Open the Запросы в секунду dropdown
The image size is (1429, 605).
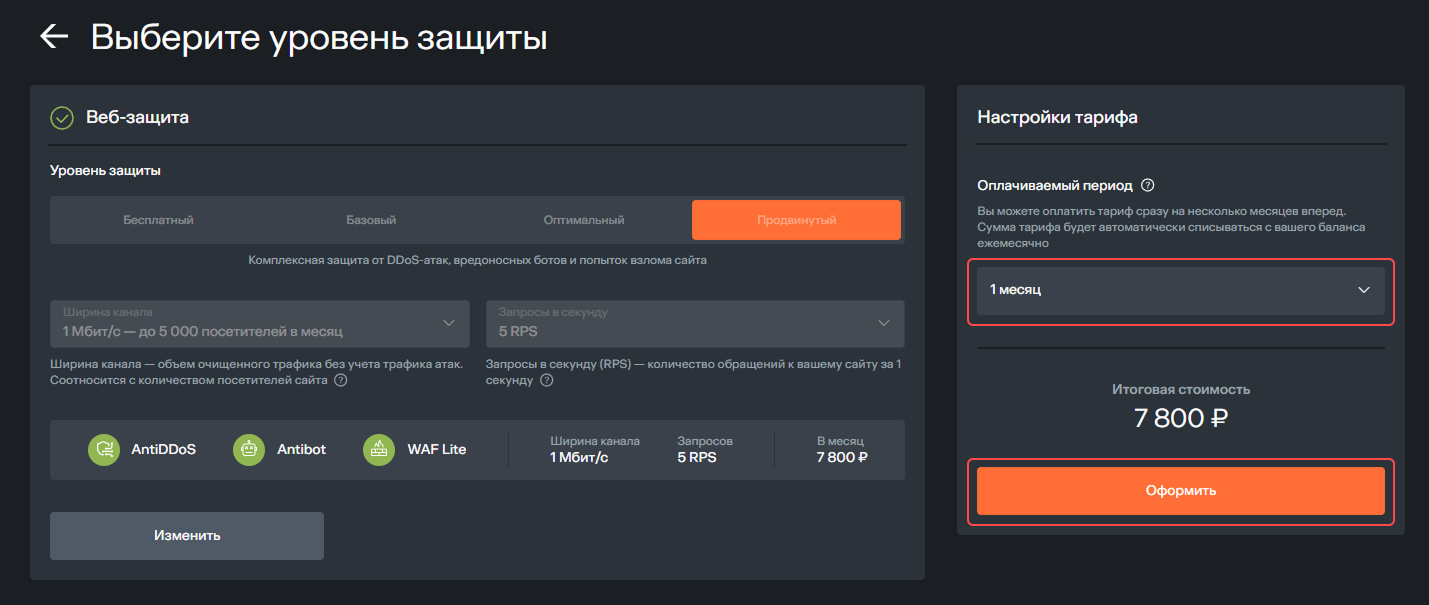pos(695,324)
